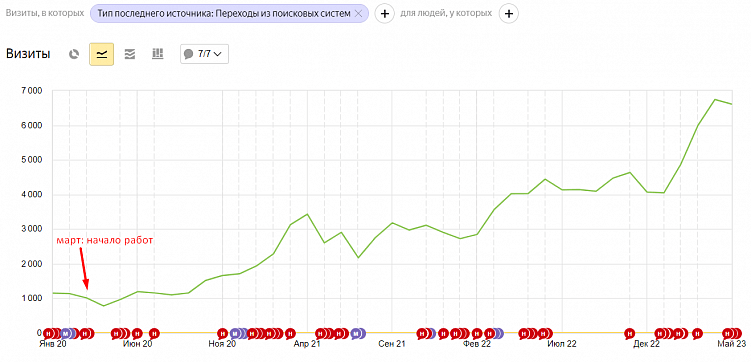The height and width of the screenshot is (362, 751).
Task: Click the 'Визиты' chart heading
Action: click(x=28, y=54)
